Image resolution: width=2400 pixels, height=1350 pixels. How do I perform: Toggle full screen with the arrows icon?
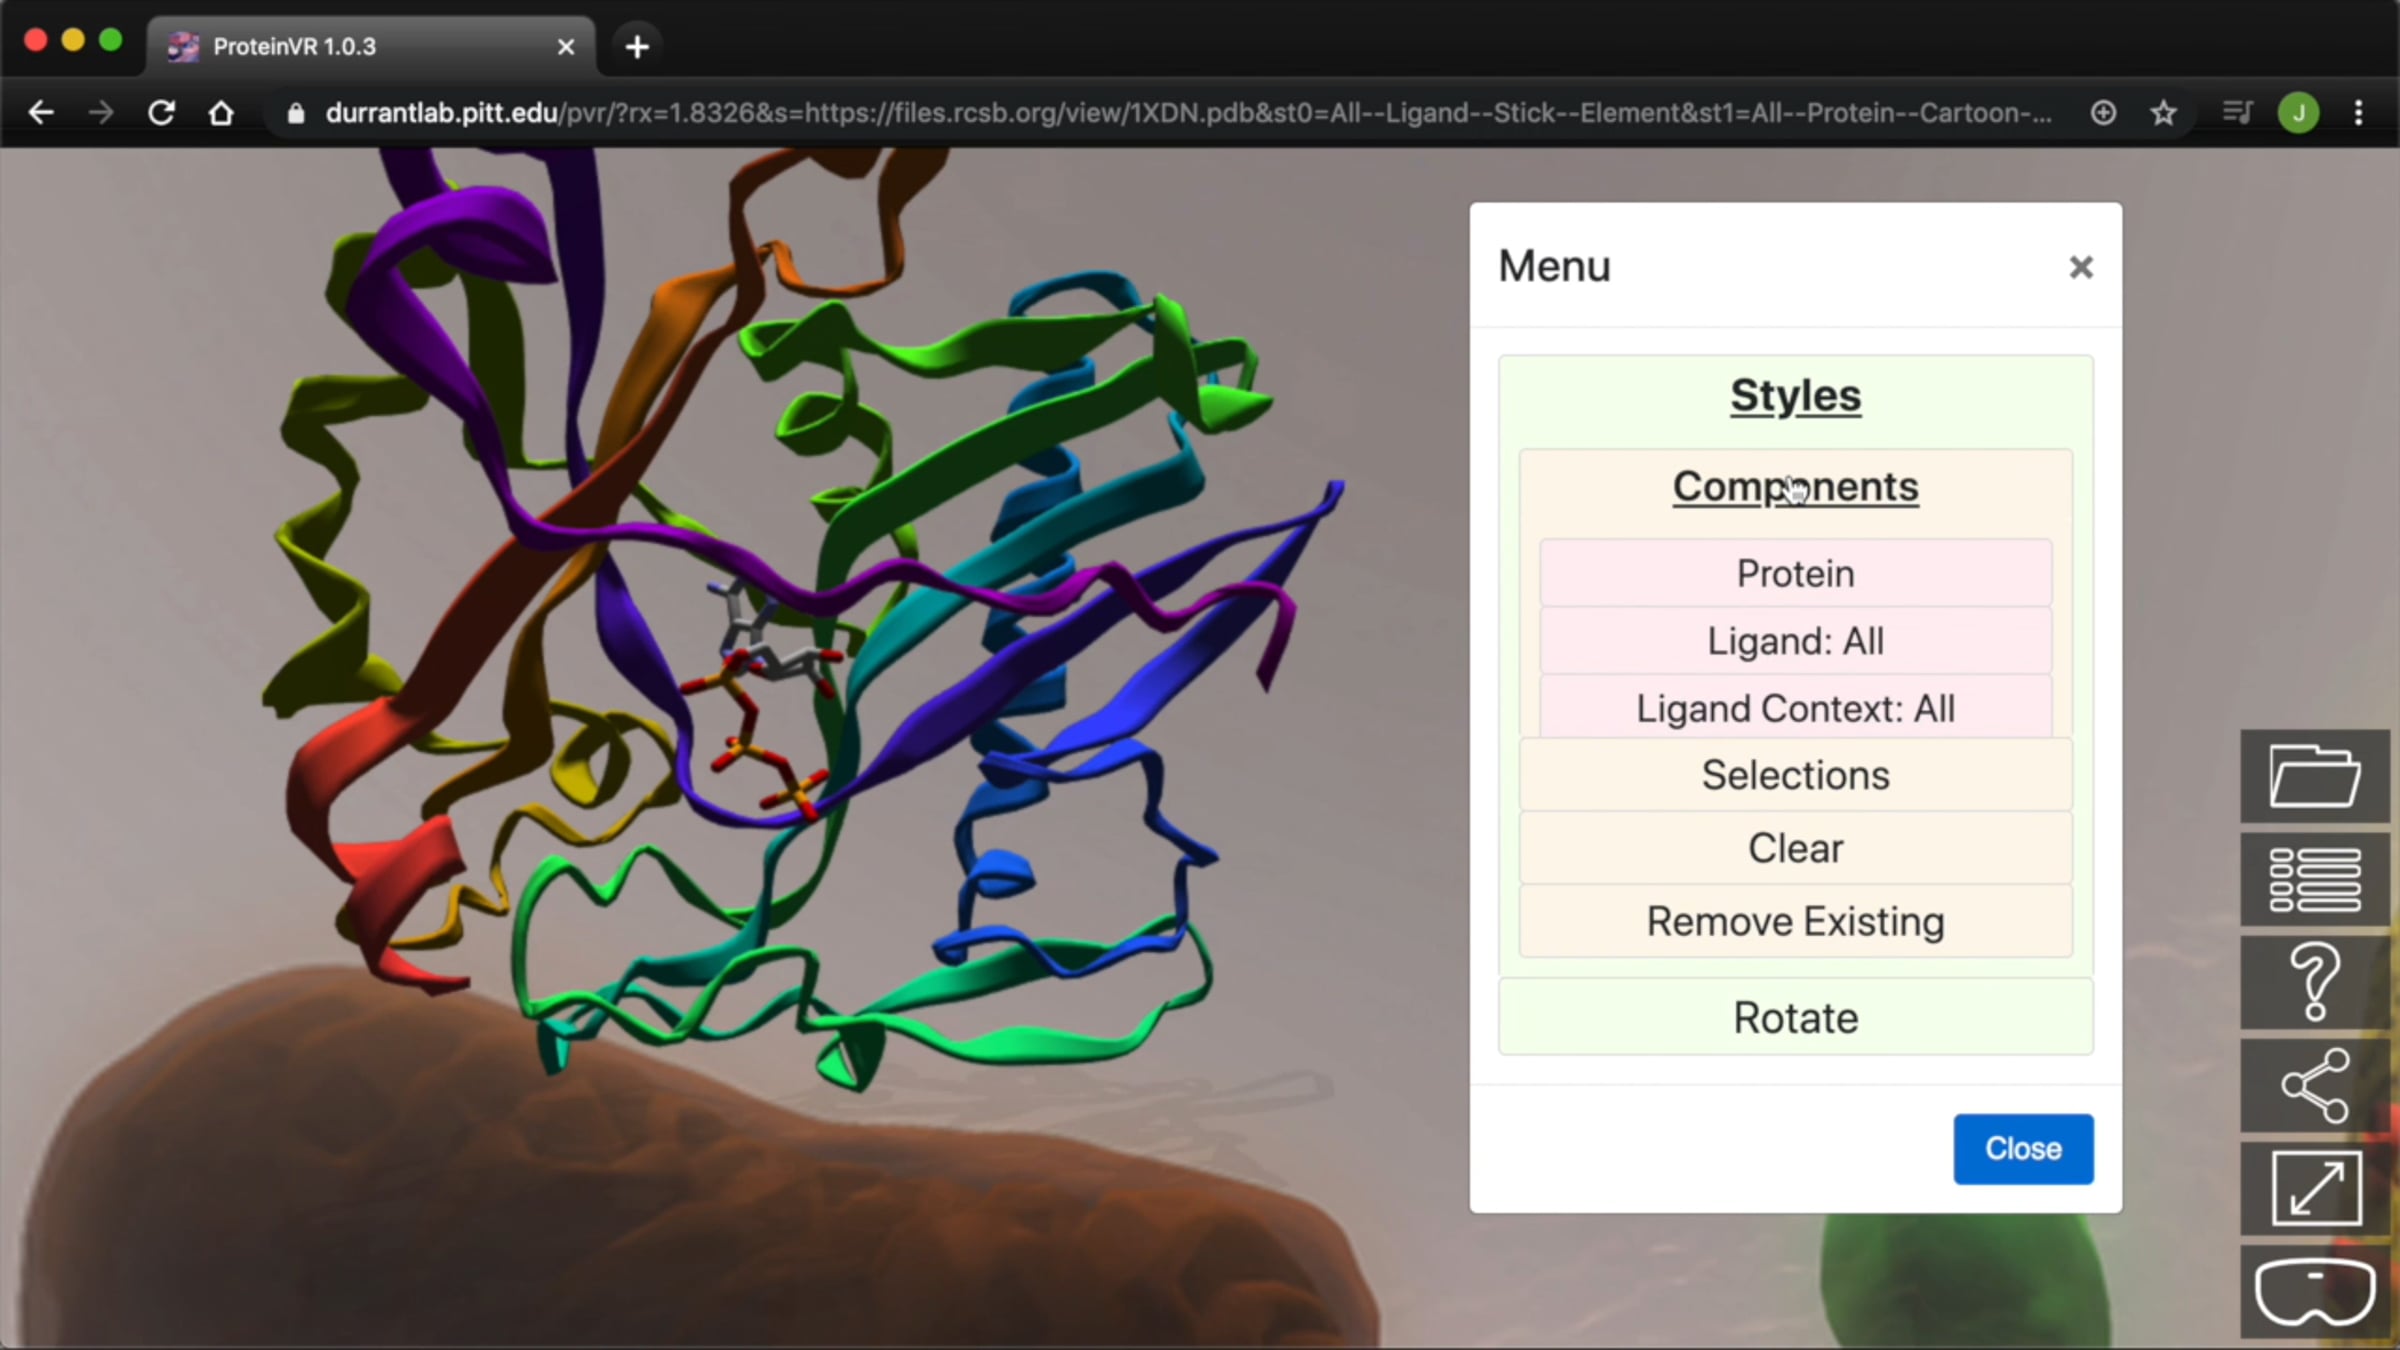pyautogui.click(x=2315, y=1189)
